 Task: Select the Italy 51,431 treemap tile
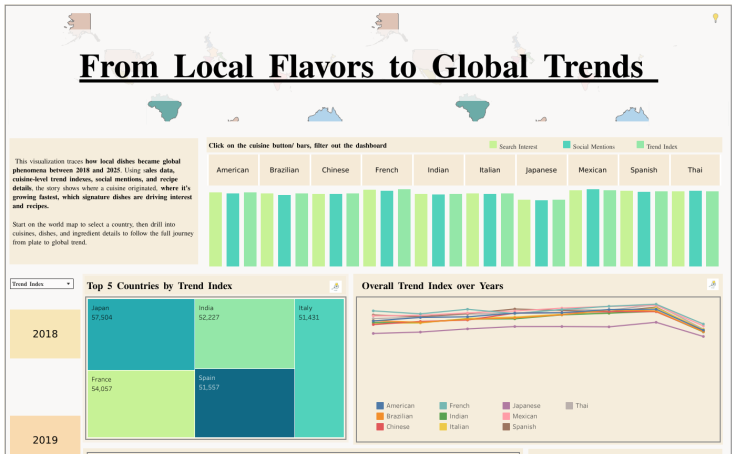point(320,368)
